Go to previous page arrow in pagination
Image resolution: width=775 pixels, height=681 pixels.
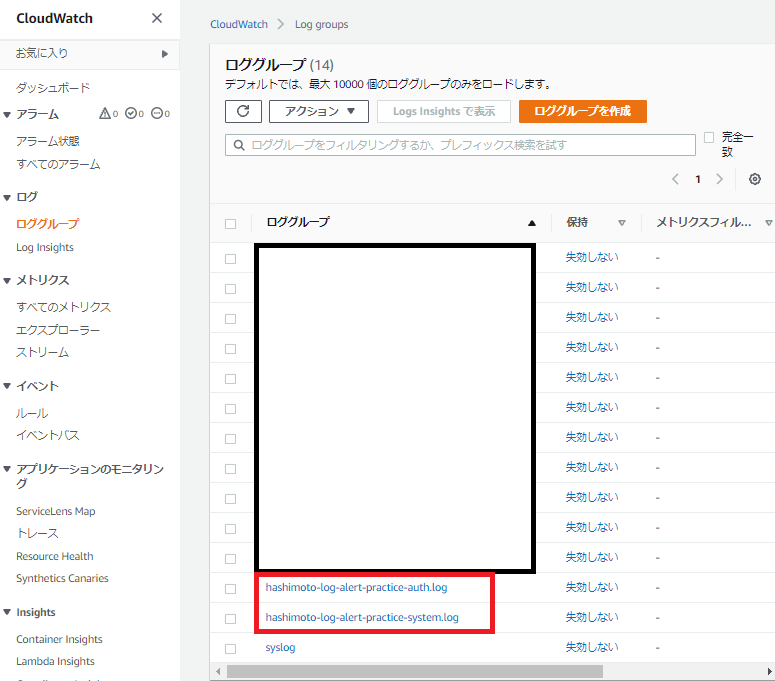(676, 179)
